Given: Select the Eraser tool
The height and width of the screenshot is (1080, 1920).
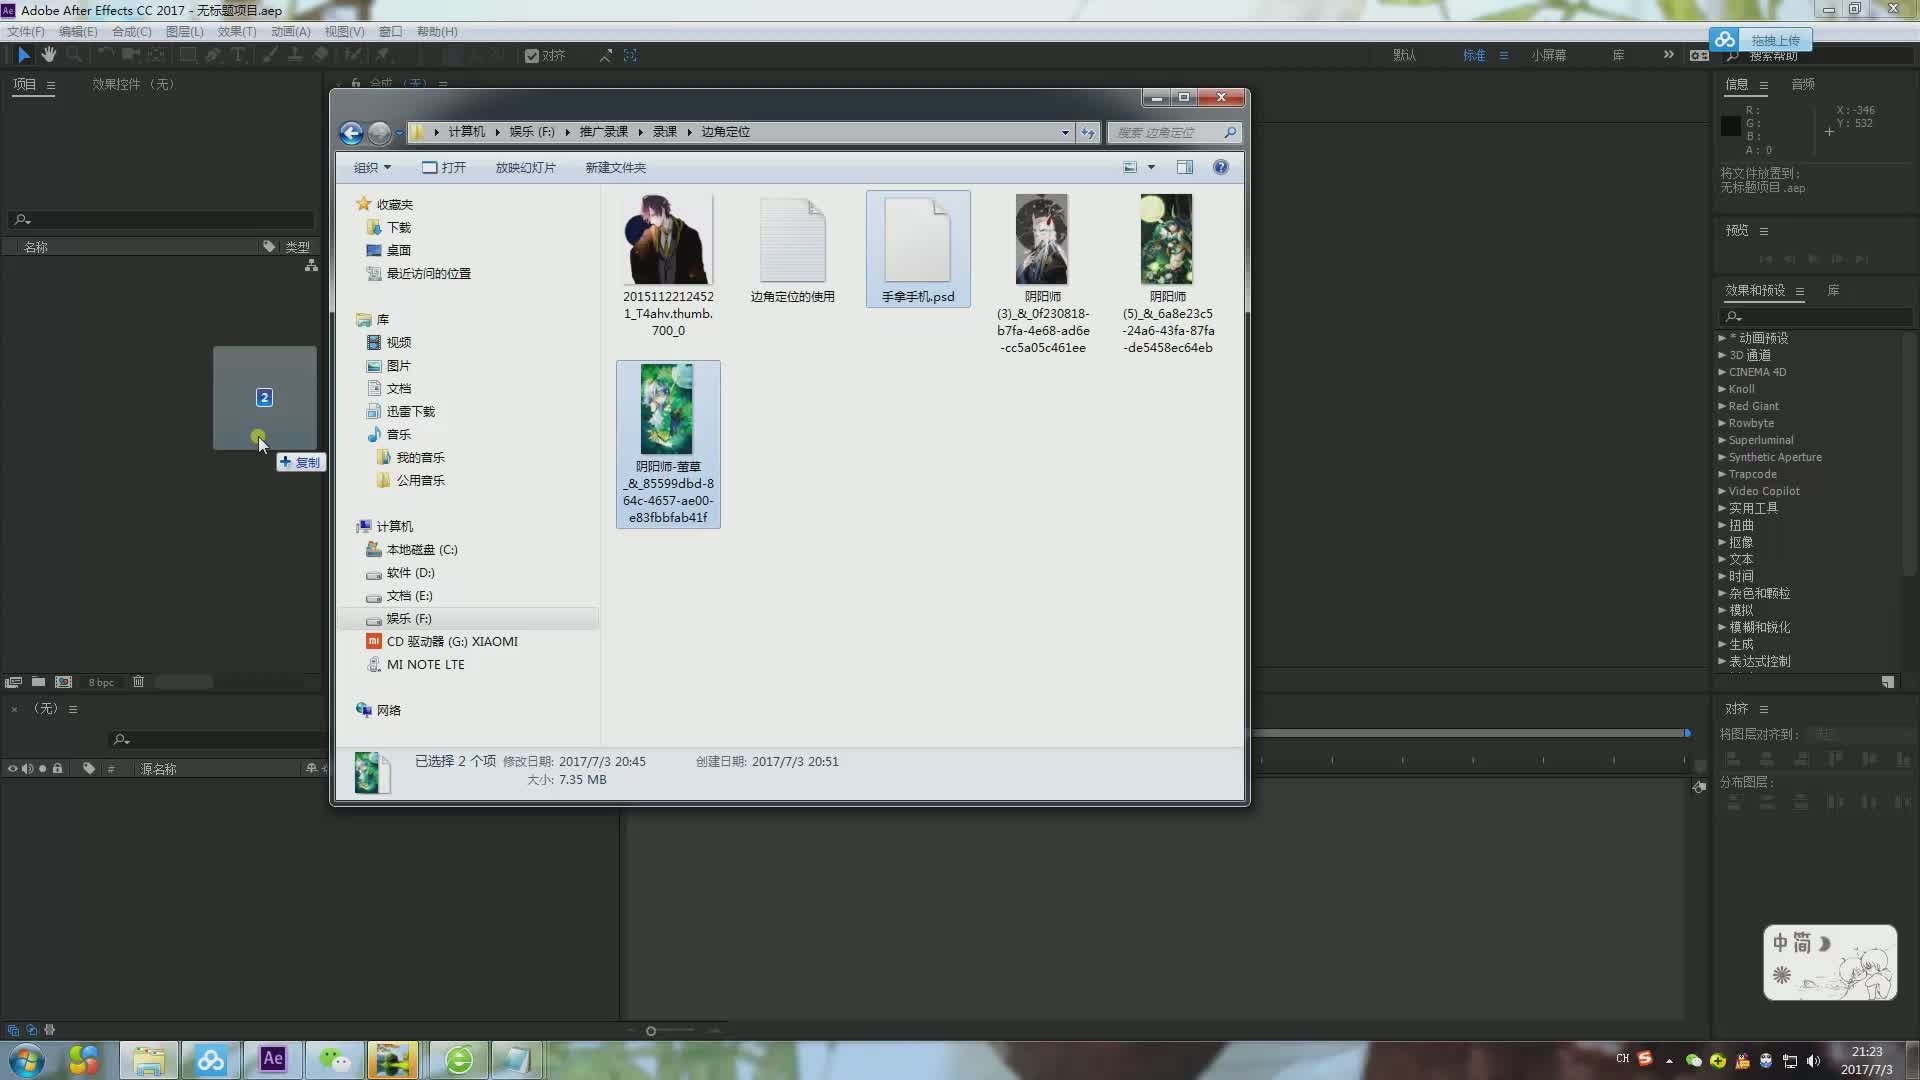Looking at the screenshot, I should click(321, 55).
